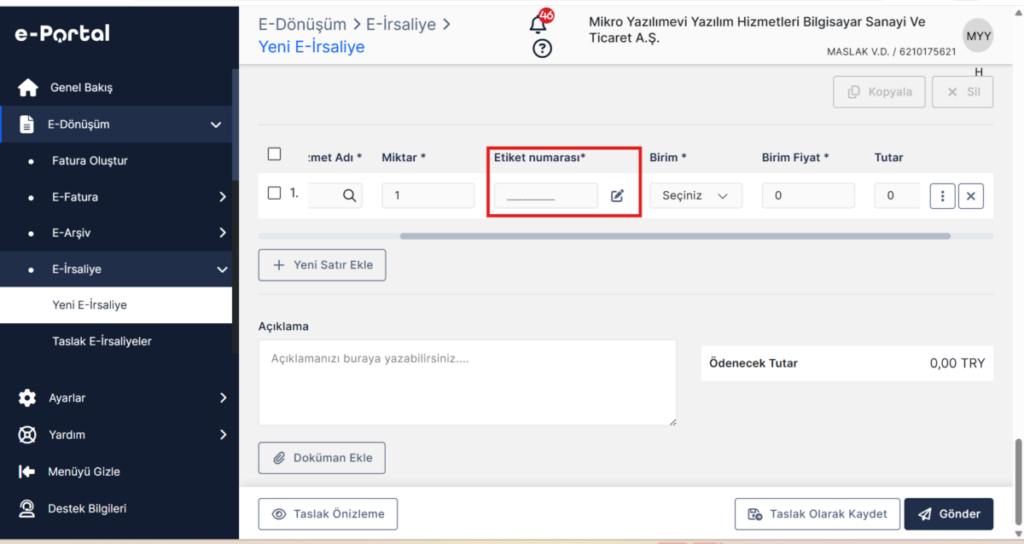Image resolution: width=1024 pixels, height=544 pixels.
Task: Click the Ödenecek Tutar 0,00 TRY value
Action: (957, 363)
